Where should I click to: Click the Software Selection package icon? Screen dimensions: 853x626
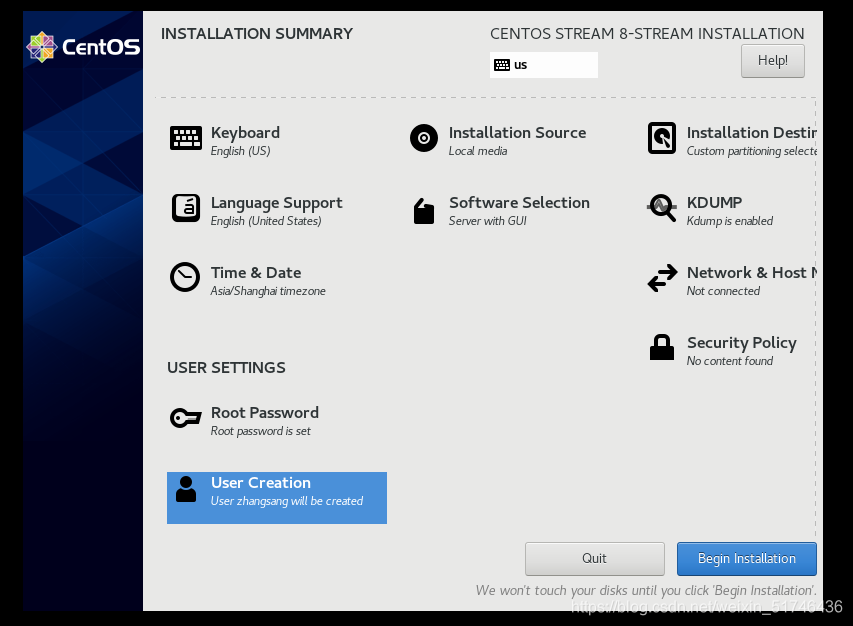pyautogui.click(x=424, y=211)
